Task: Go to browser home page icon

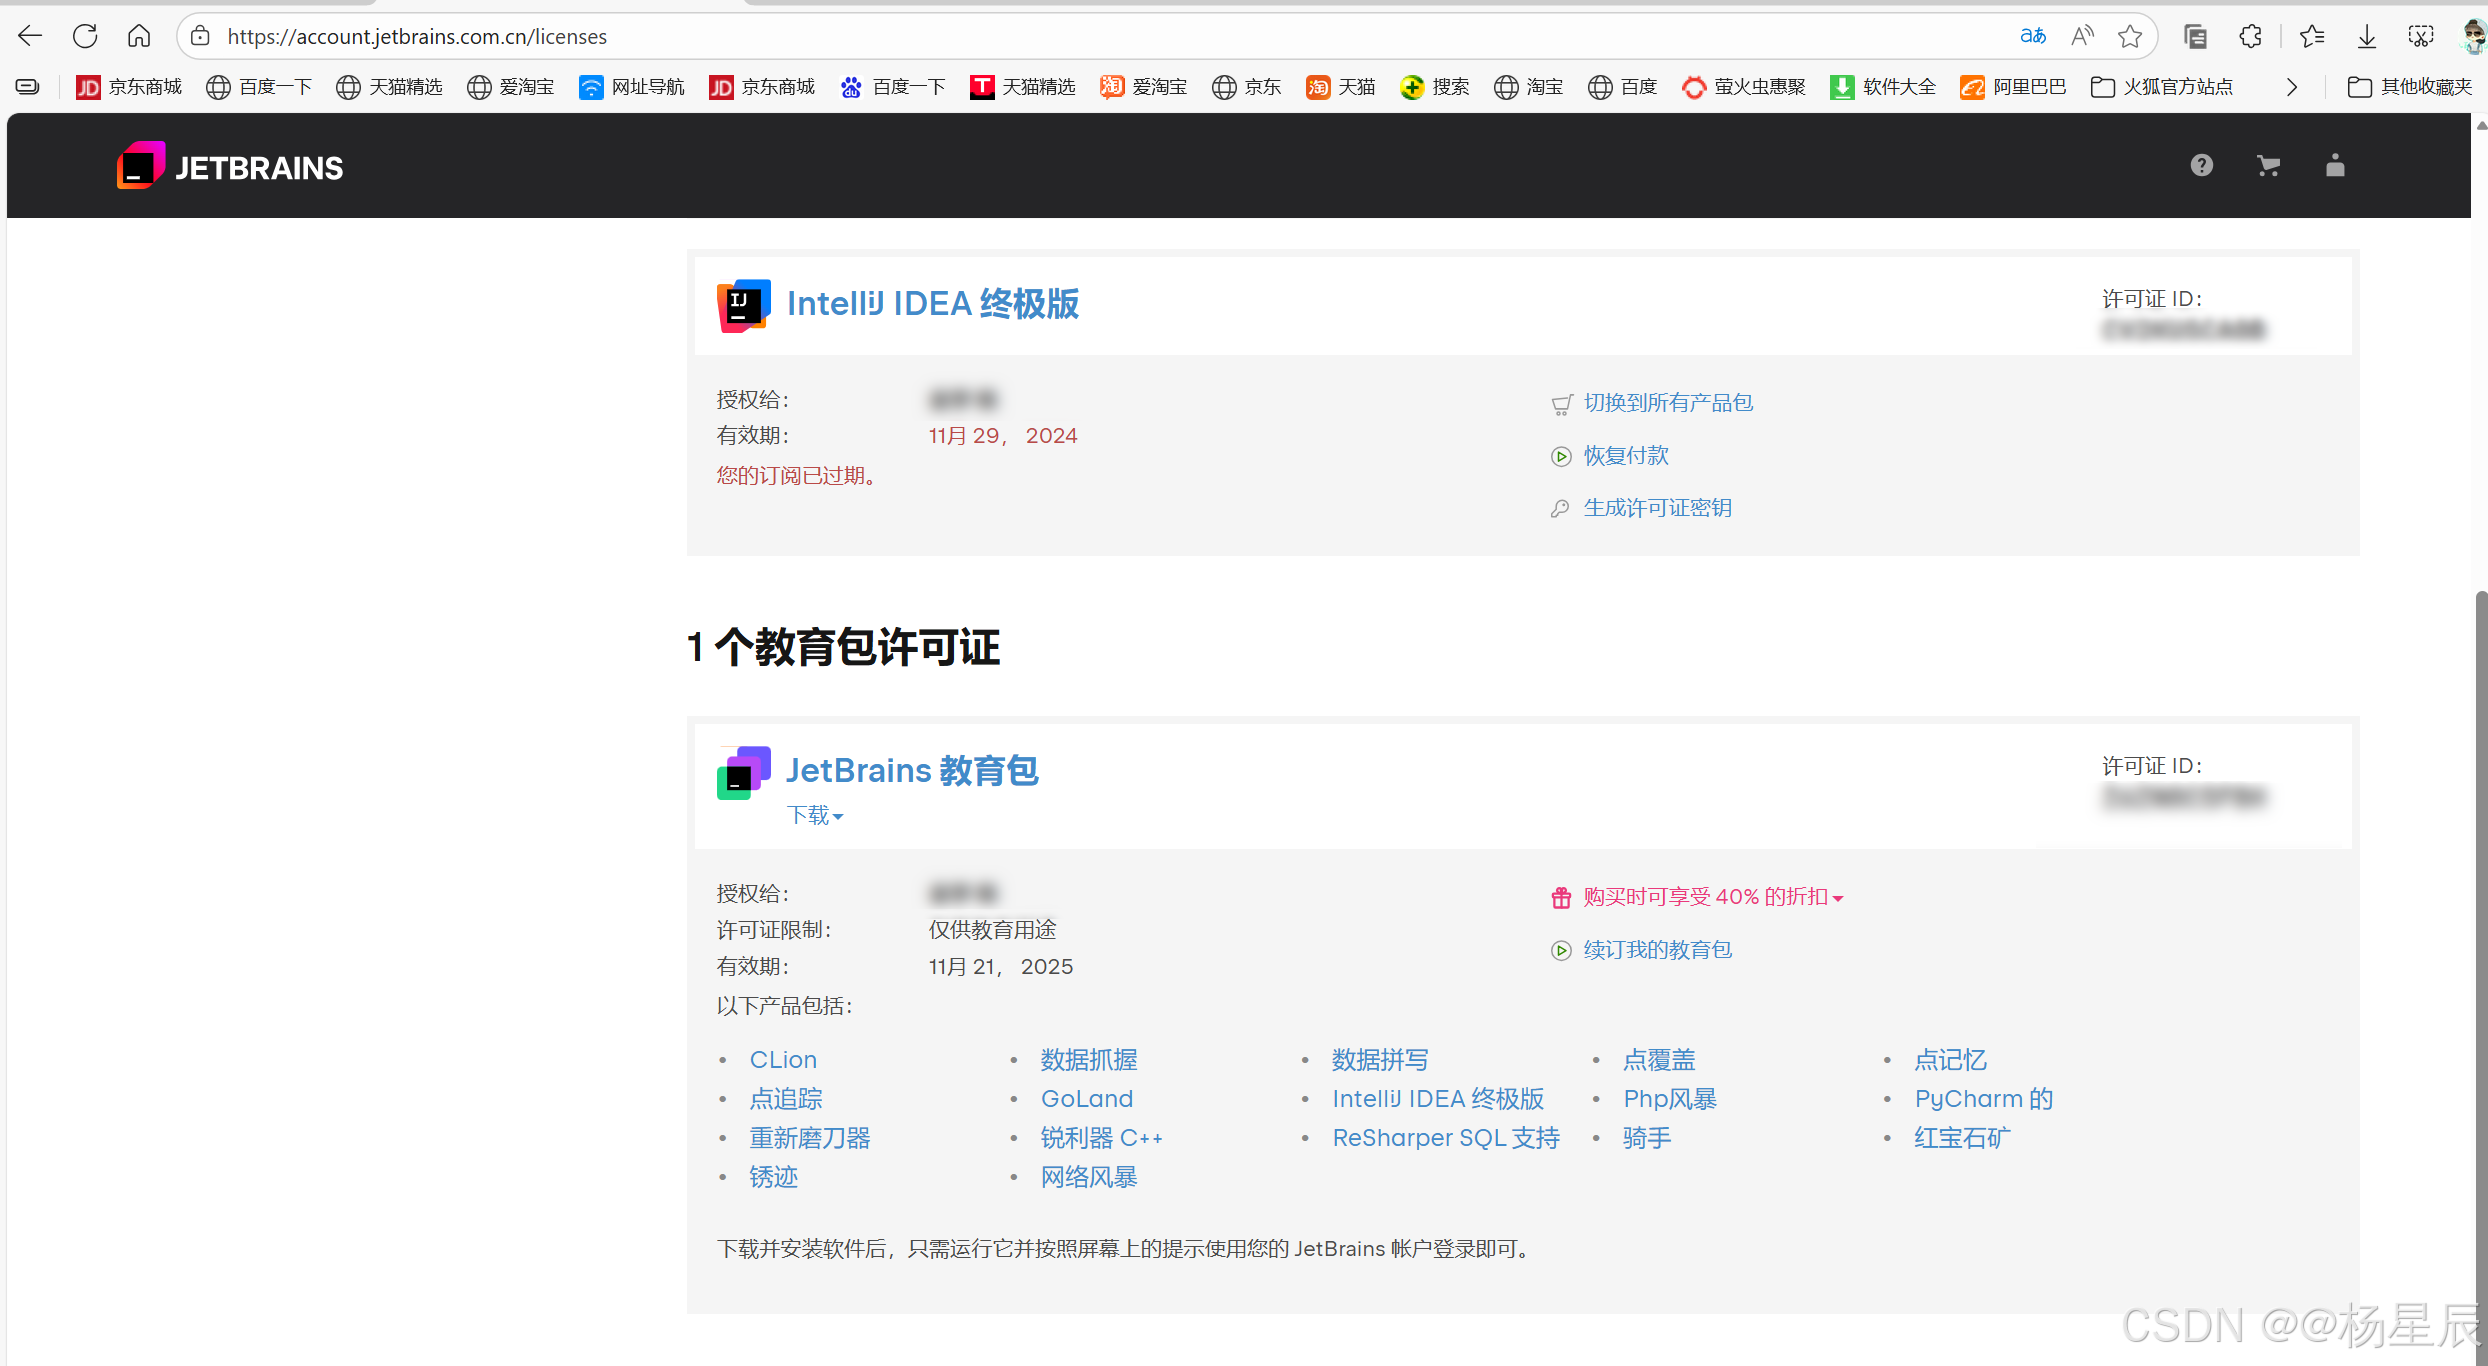Action: coord(139,37)
